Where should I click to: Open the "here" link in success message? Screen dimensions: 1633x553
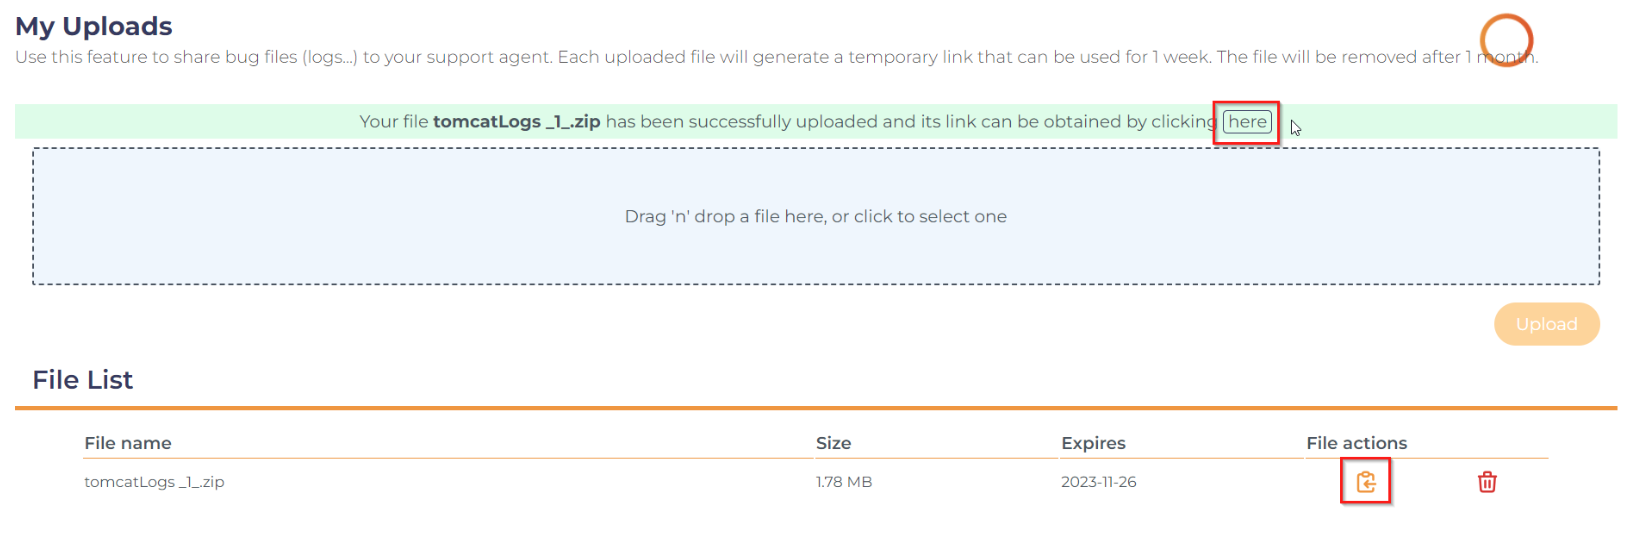(x=1247, y=122)
